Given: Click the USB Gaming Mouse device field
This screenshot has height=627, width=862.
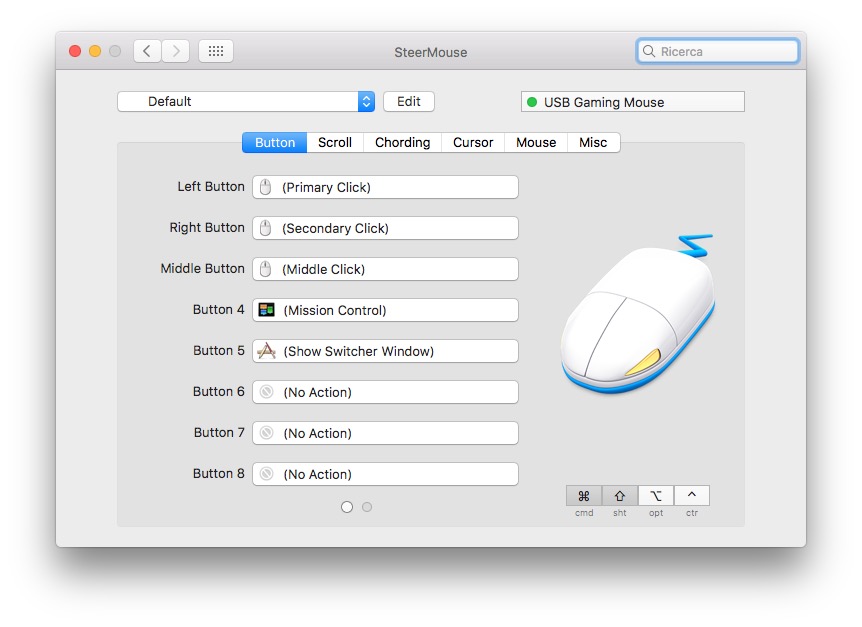Looking at the screenshot, I should click(633, 102).
